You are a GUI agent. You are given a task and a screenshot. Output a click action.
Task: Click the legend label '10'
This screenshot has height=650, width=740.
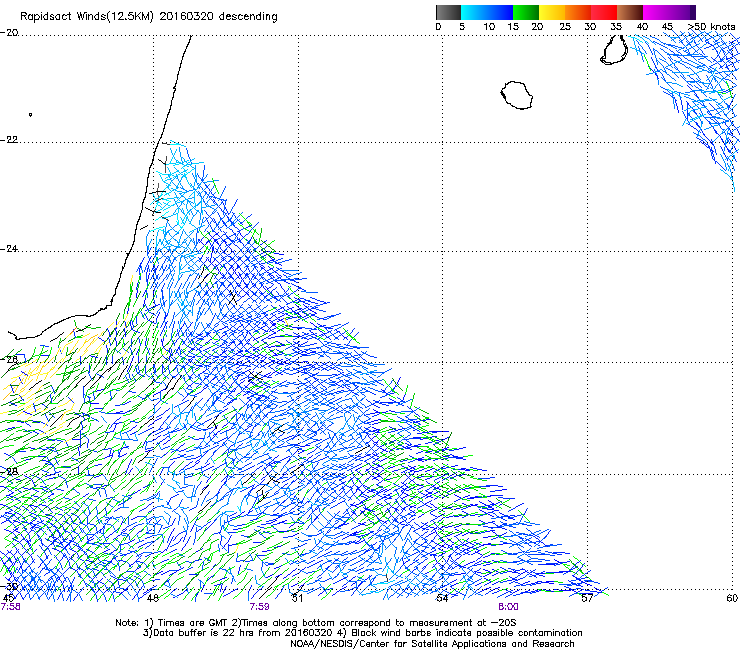tap(489, 27)
